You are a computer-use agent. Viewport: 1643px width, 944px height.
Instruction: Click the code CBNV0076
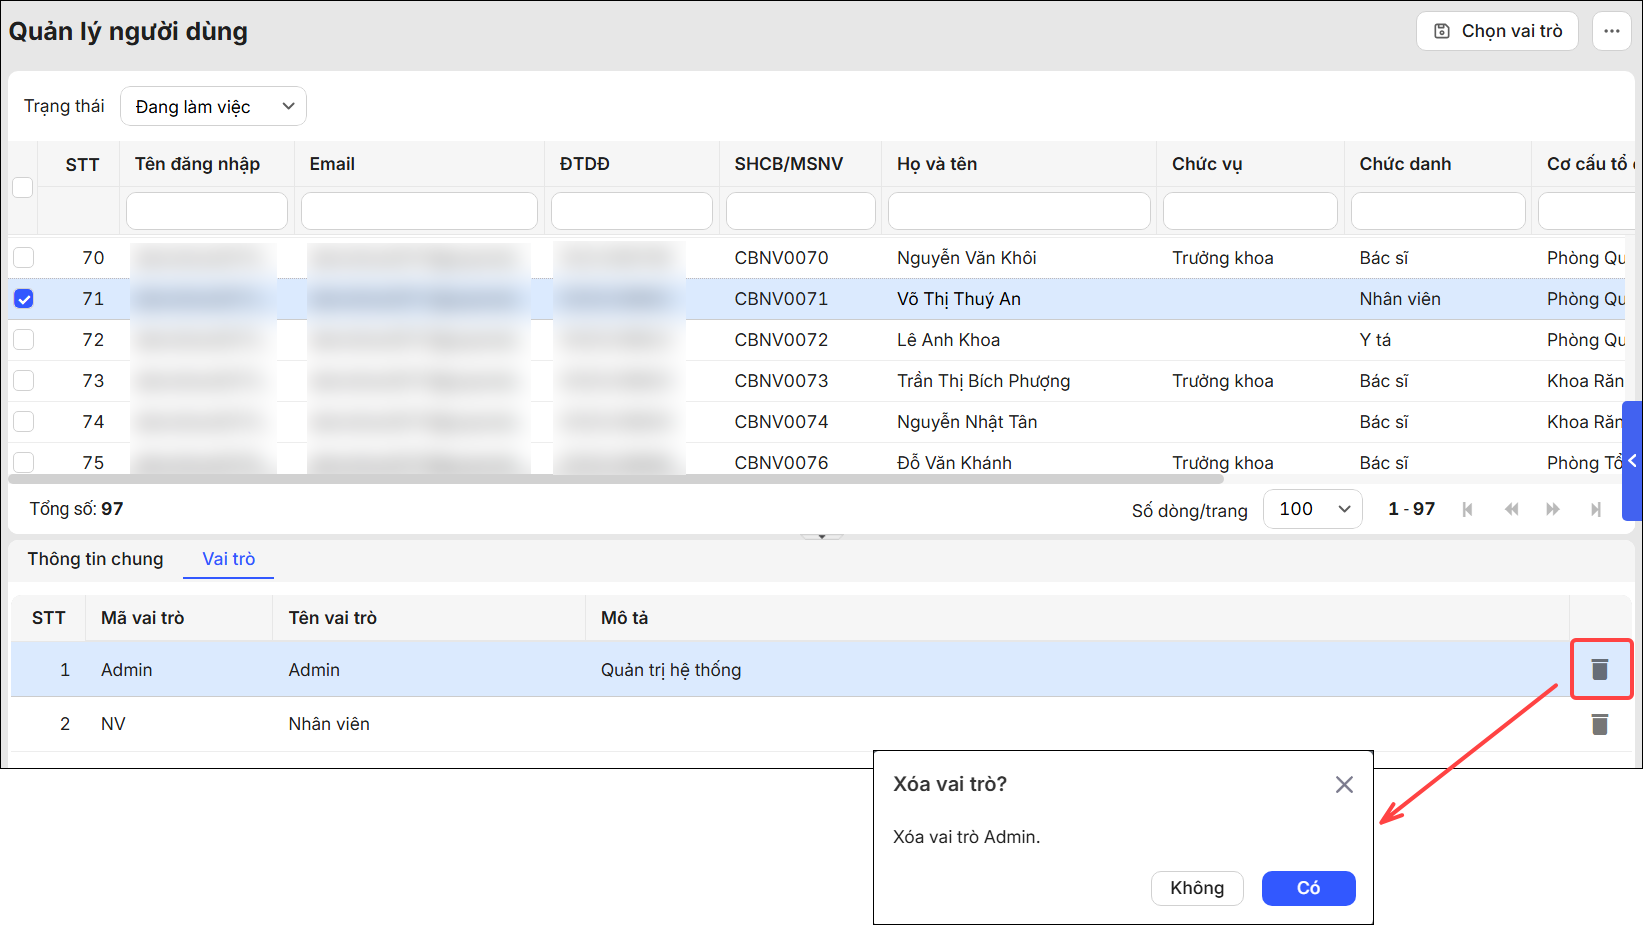tap(781, 463)
